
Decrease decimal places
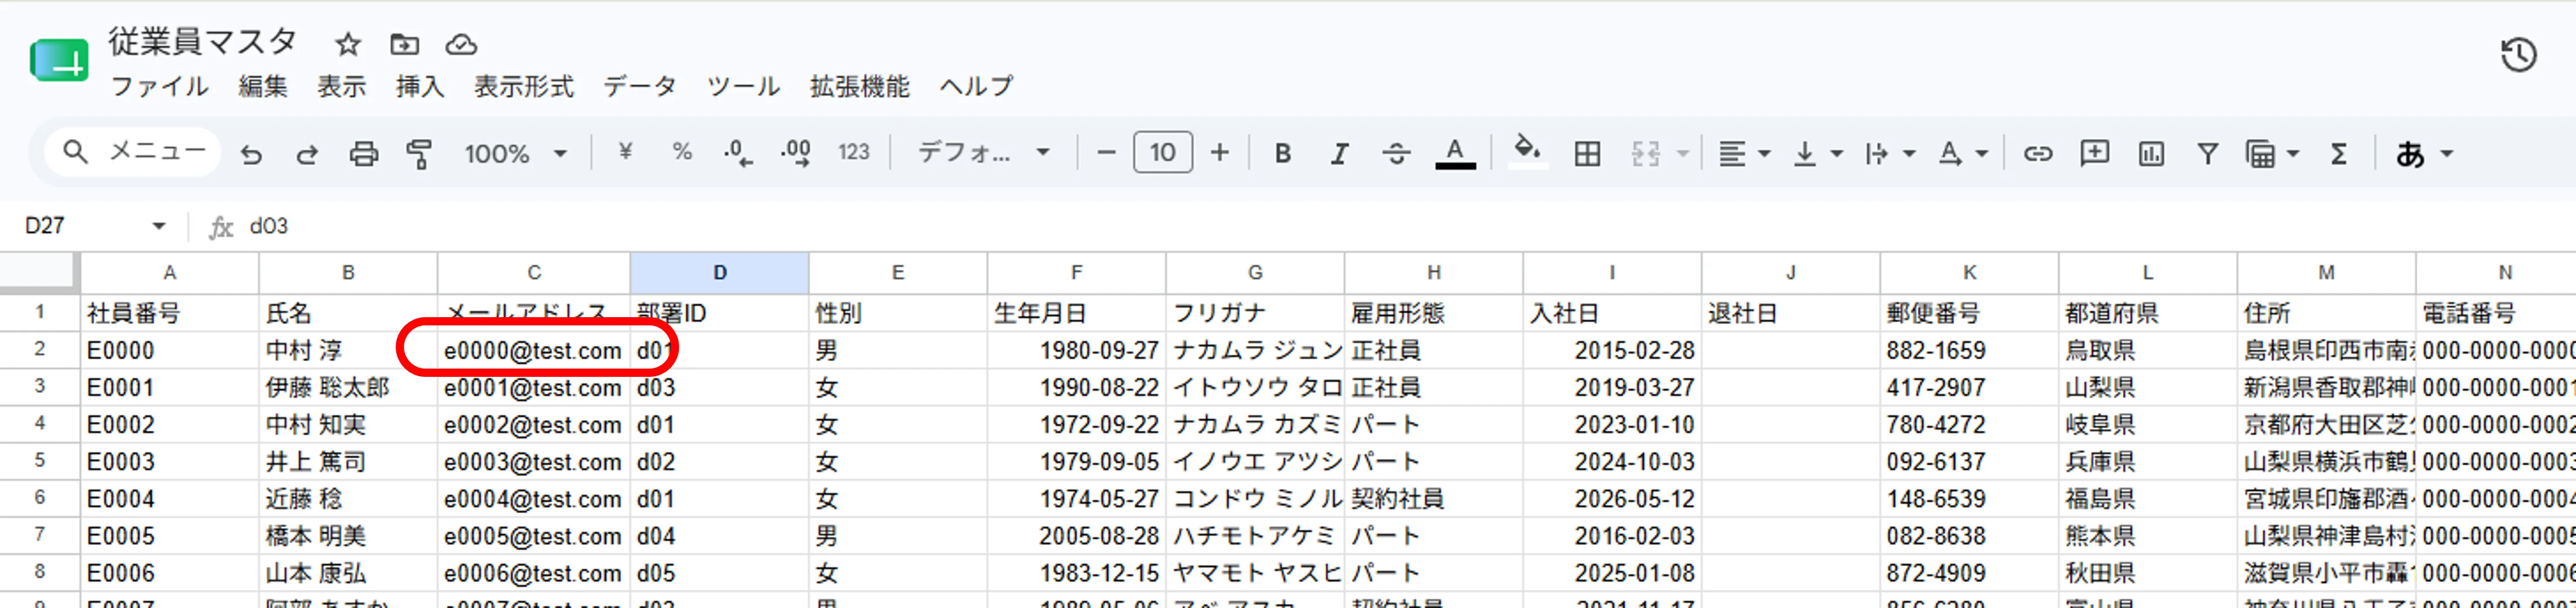pos(738,153)
